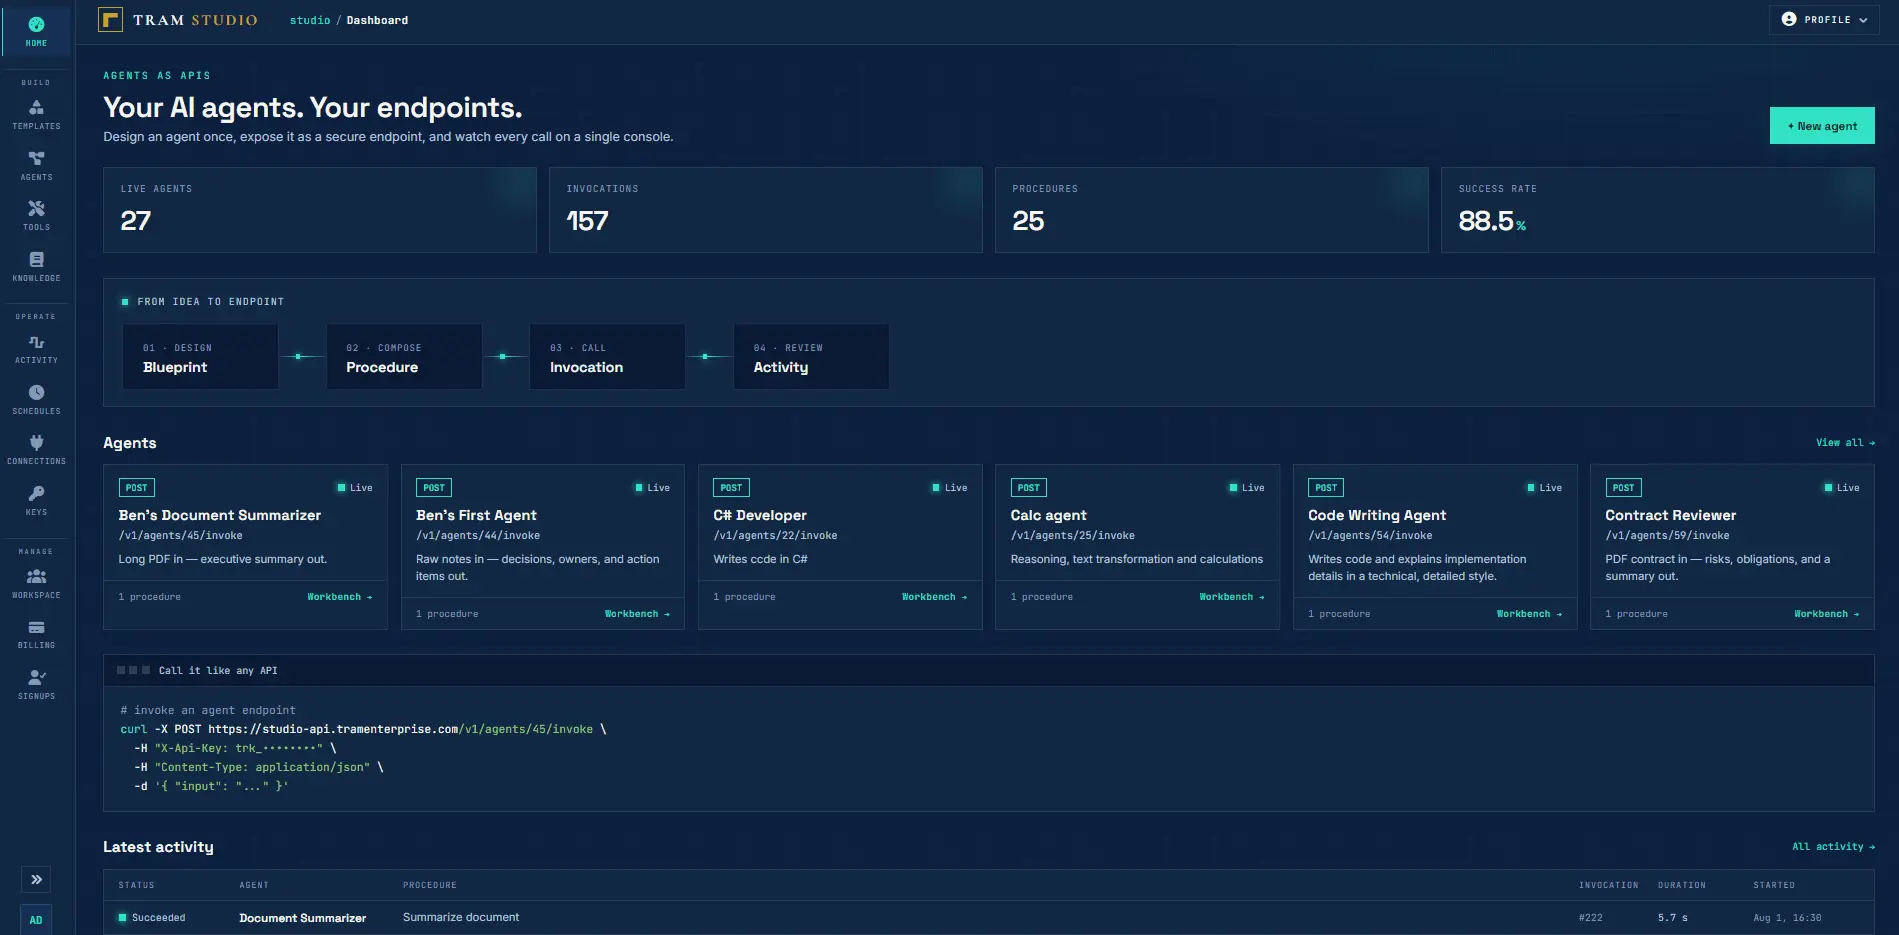This screenshot has height=935, width=1899.
Task: Click Call it like any API header
Action: pos(218,671)
